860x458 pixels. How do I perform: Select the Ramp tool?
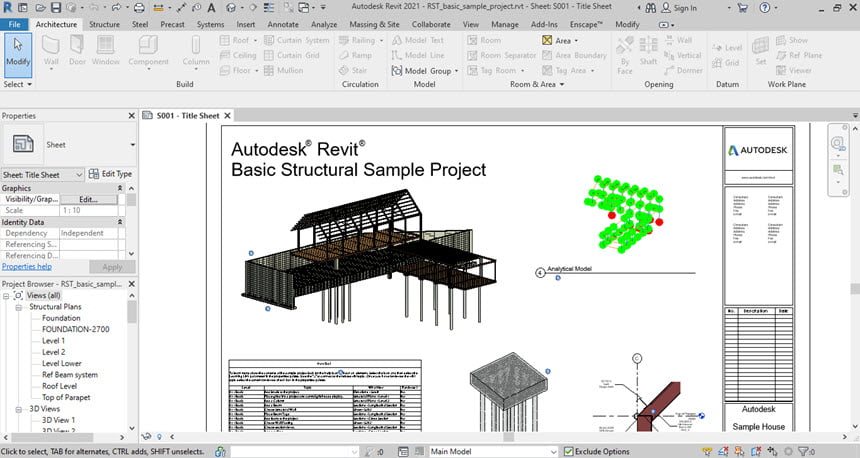[355, 55]
